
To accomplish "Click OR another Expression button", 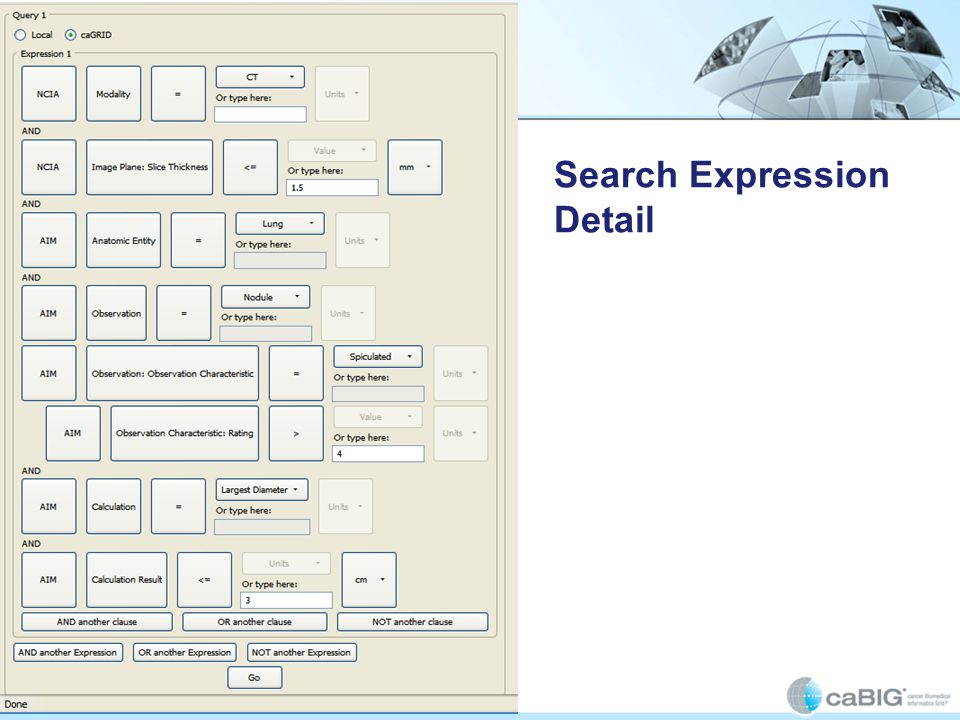I will pos(185,653).
